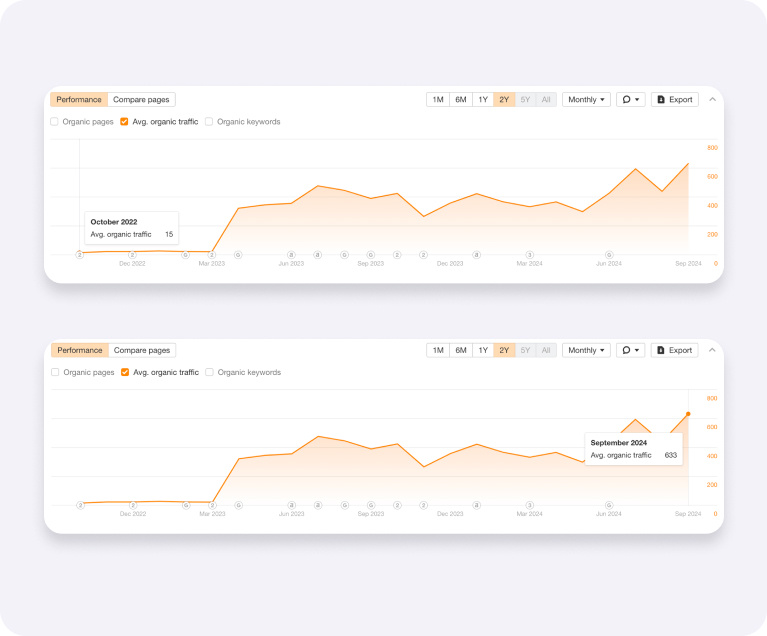Screen dimensions: 767x636
Task: Set top chart range to 6M
Action: pos(461,99)
